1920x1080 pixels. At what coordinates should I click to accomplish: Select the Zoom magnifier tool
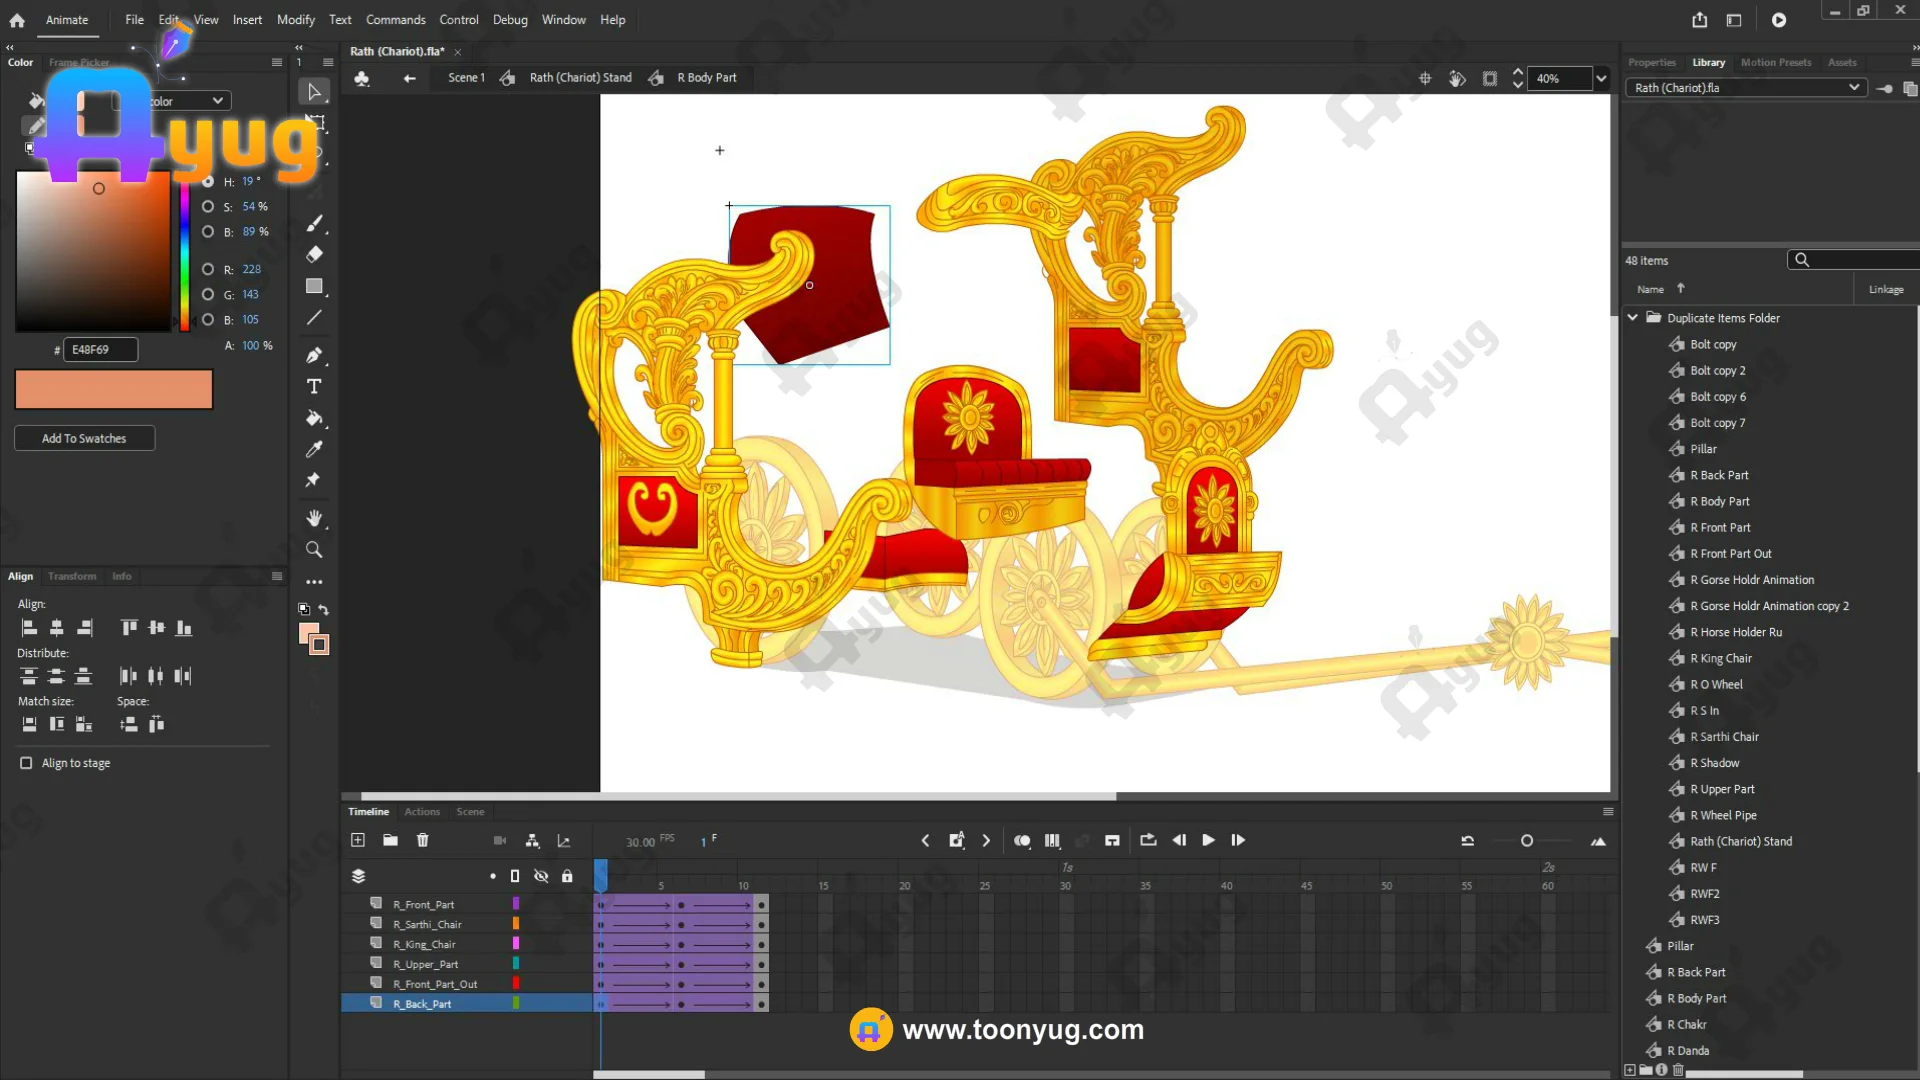[314, 550]
